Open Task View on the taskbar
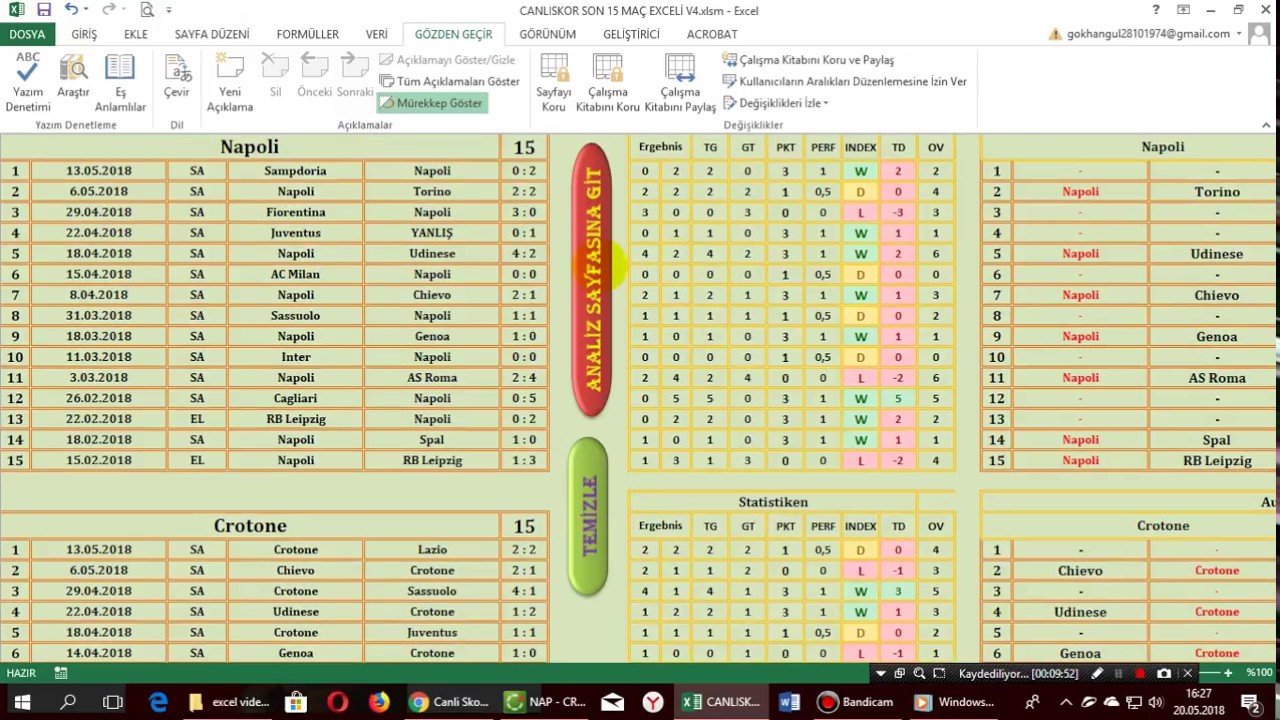Image resolution: width=1280 pixels, height=720 pixels. [113, 702]
